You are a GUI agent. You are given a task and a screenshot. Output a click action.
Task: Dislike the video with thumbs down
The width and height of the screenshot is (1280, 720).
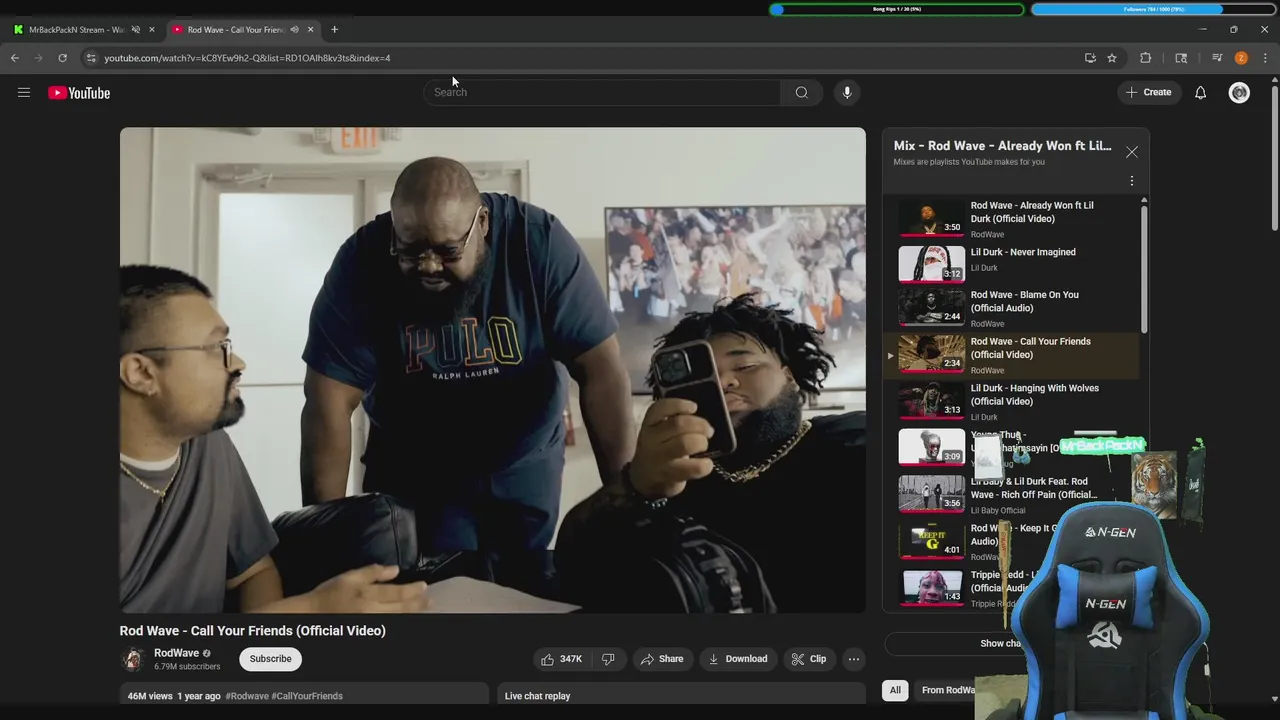[x=608, y=659]
